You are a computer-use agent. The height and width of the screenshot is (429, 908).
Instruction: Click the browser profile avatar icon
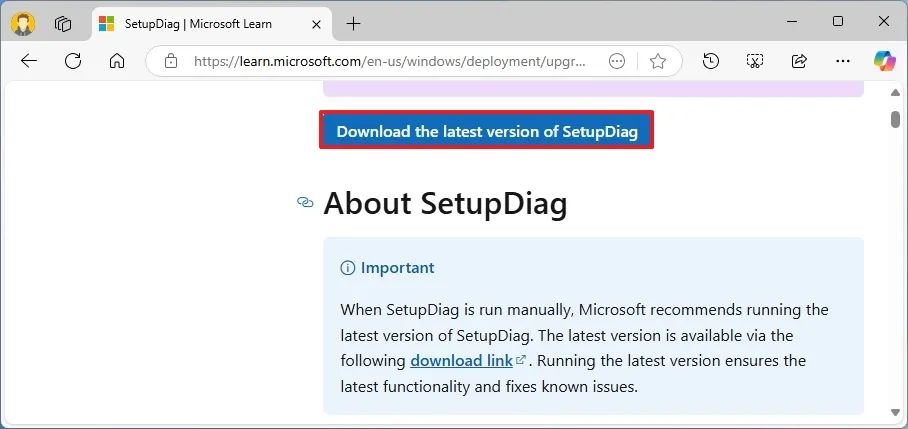(x=23, y=23)
